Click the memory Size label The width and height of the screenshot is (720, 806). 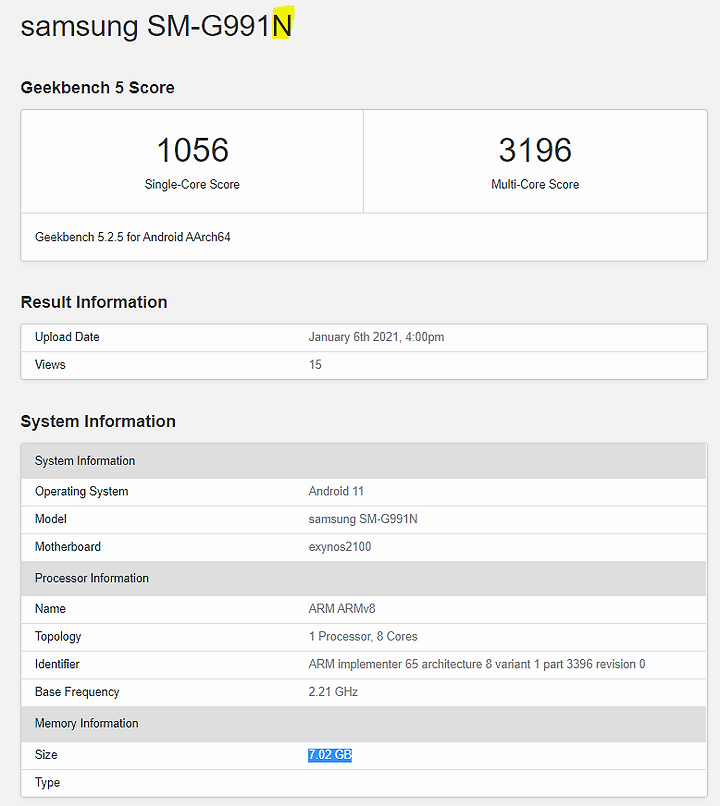coord(46,755)
